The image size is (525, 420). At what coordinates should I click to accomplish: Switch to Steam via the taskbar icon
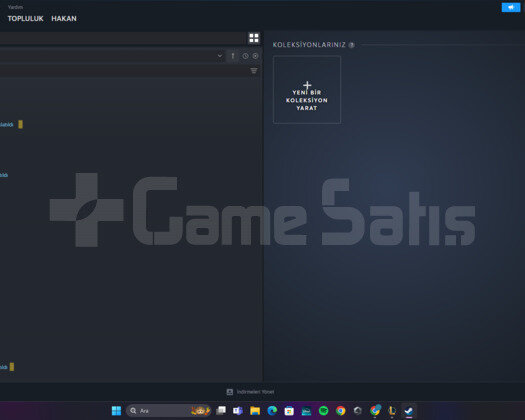pyautogui.click(x=409, y=411)
